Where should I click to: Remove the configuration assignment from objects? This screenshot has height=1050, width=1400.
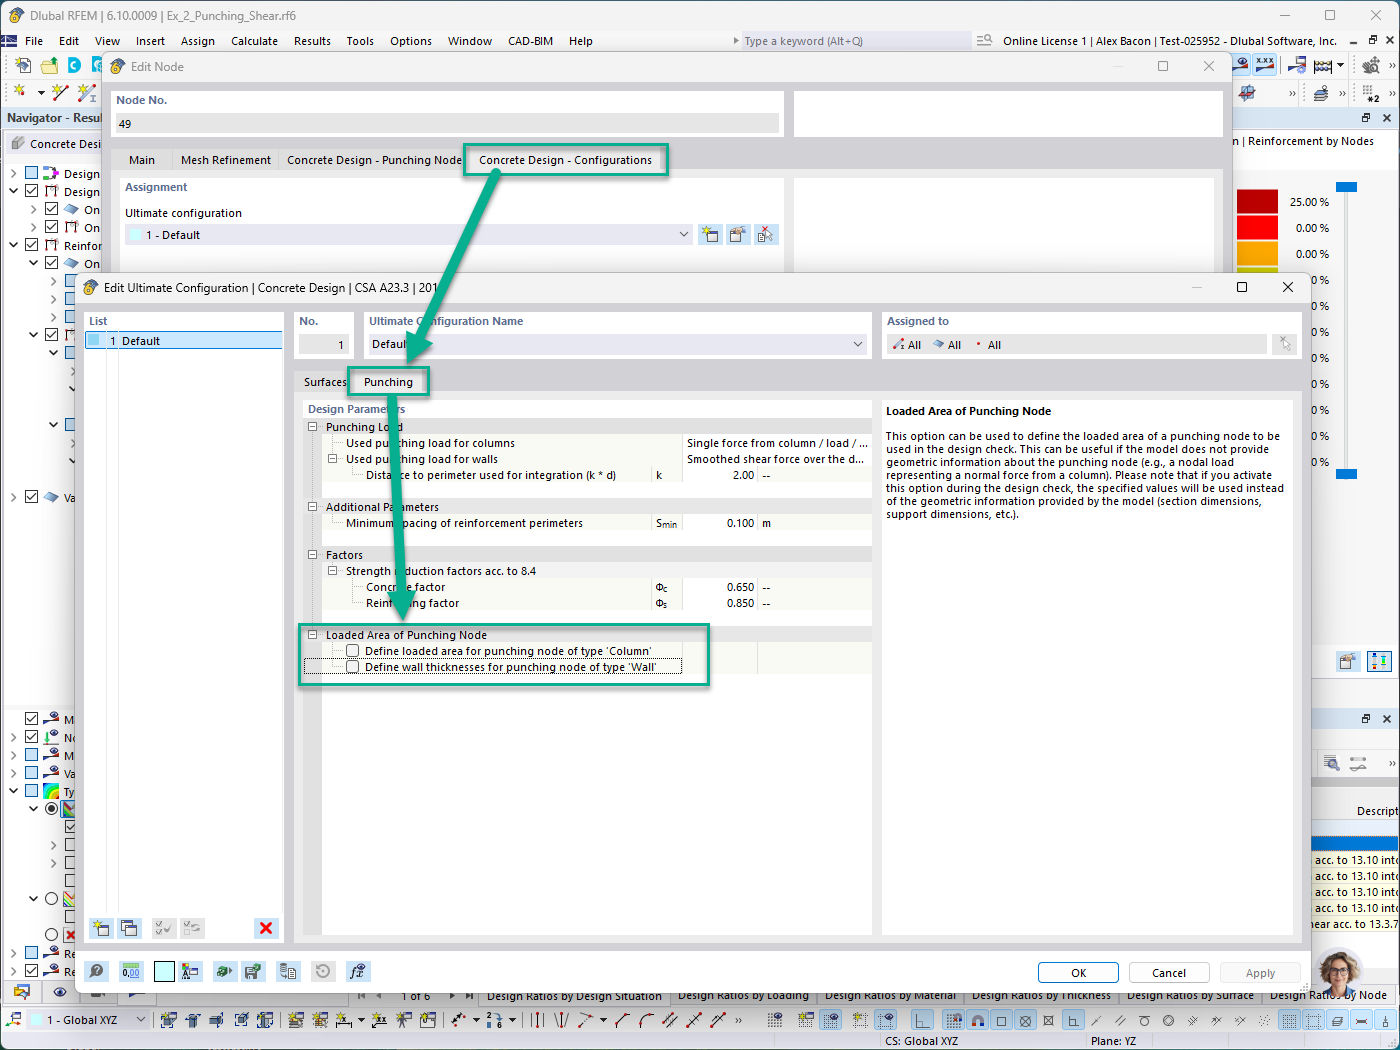[x=1285, y=344]
